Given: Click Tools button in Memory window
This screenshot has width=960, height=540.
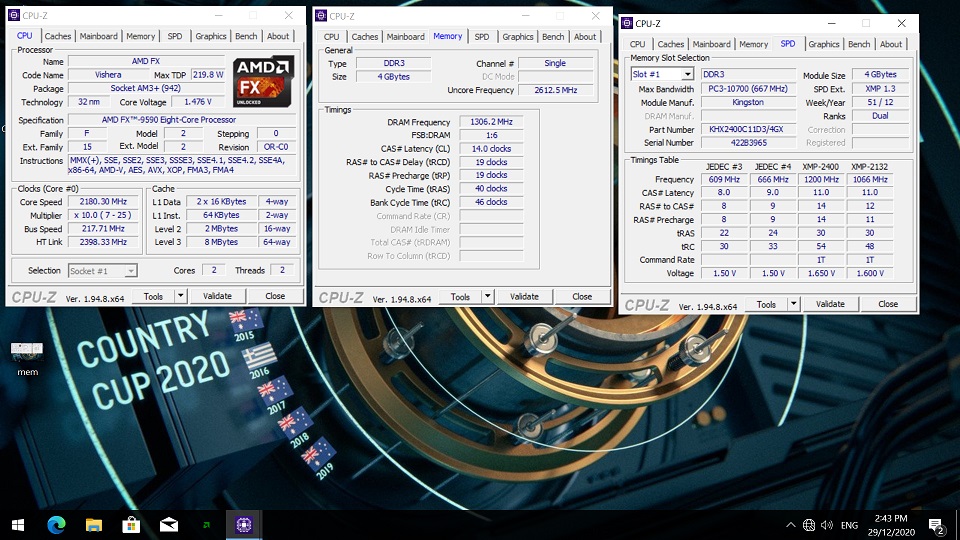Looking at the screenshot, I should [x=460, y=296].
